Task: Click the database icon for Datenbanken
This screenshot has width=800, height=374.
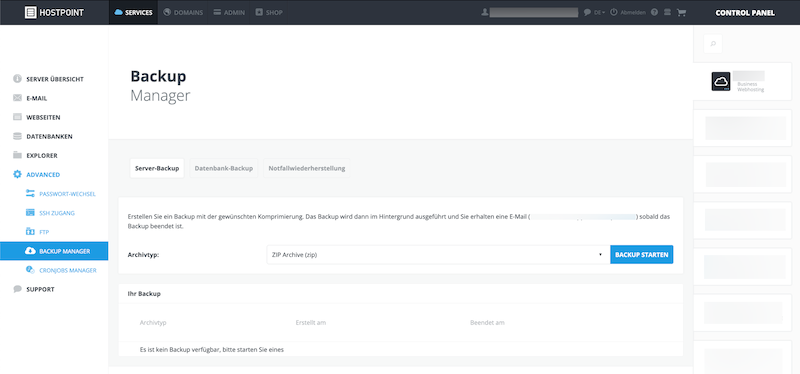Action: [17, 136]
